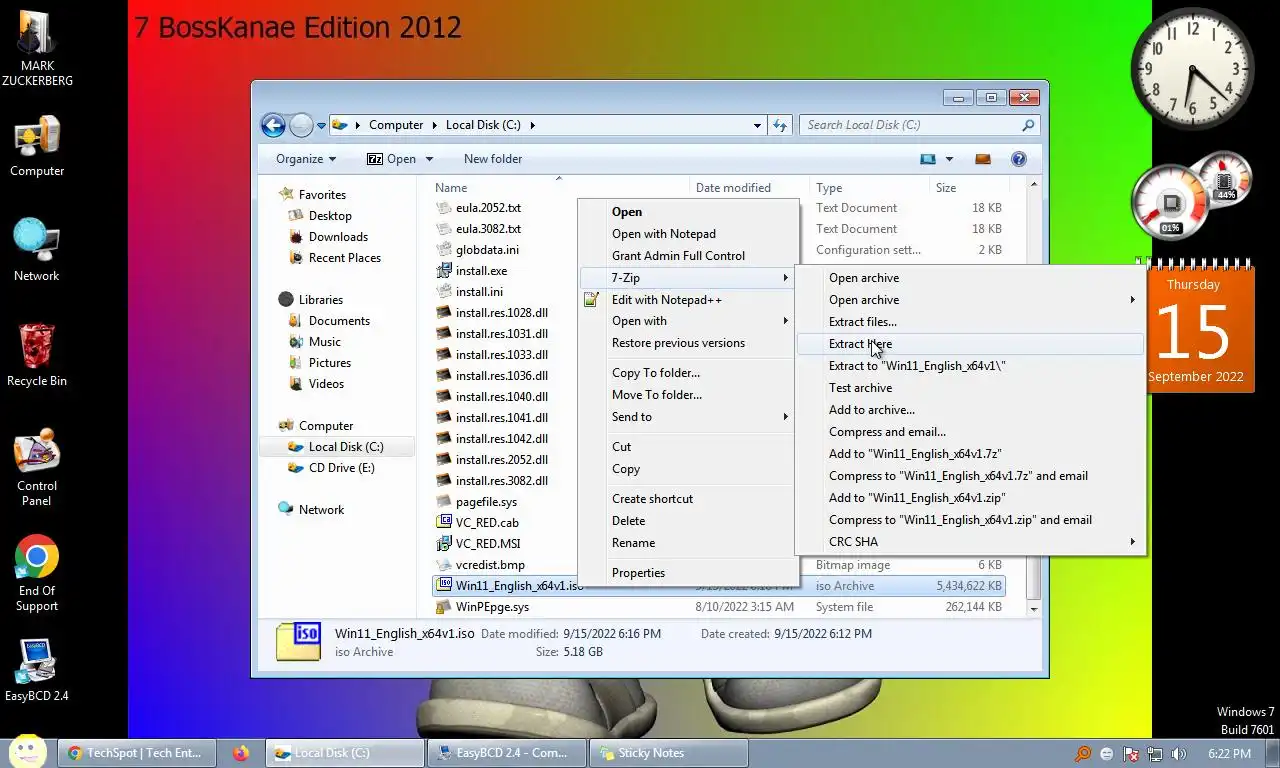Image resolution: width=1280 pixels, height=768 pixels.
Task: Open the Control Panel desktop icon
Action: point(37,467)
